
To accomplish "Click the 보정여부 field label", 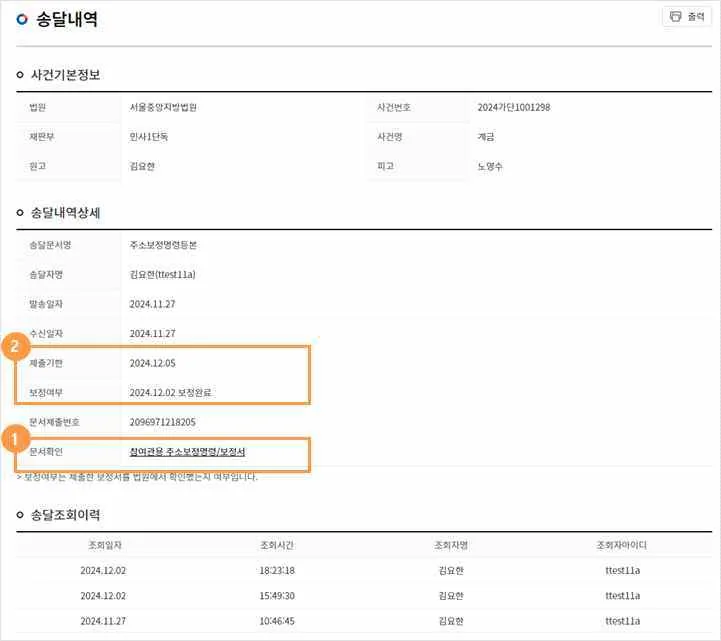I will [46, 393].
